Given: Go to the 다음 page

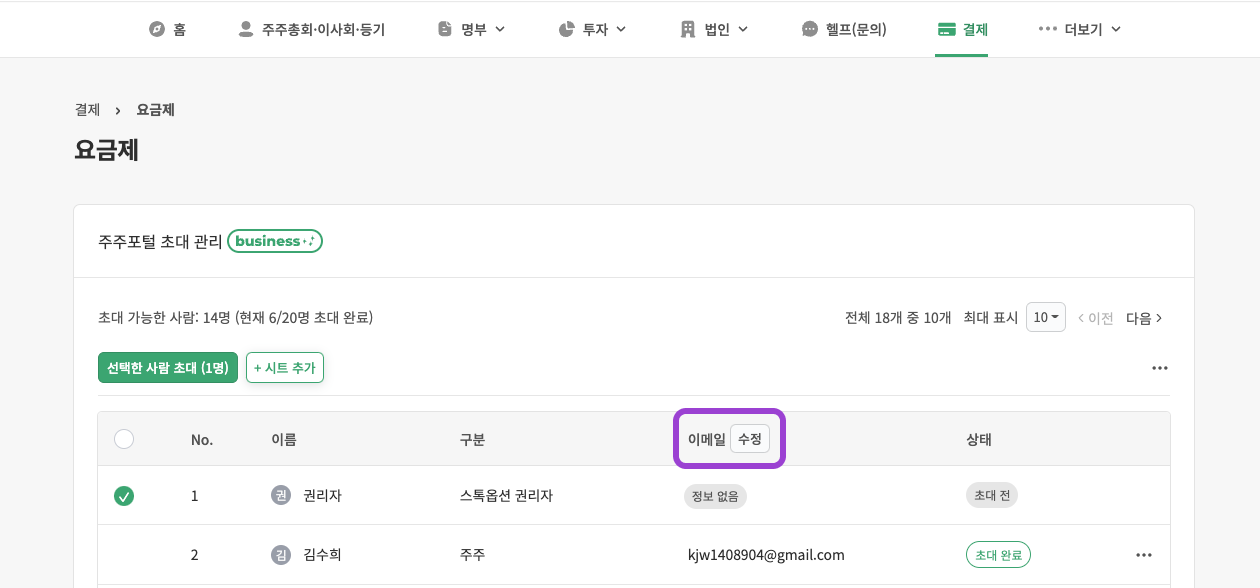Looking at the screenshot, I should [1144, 318].
